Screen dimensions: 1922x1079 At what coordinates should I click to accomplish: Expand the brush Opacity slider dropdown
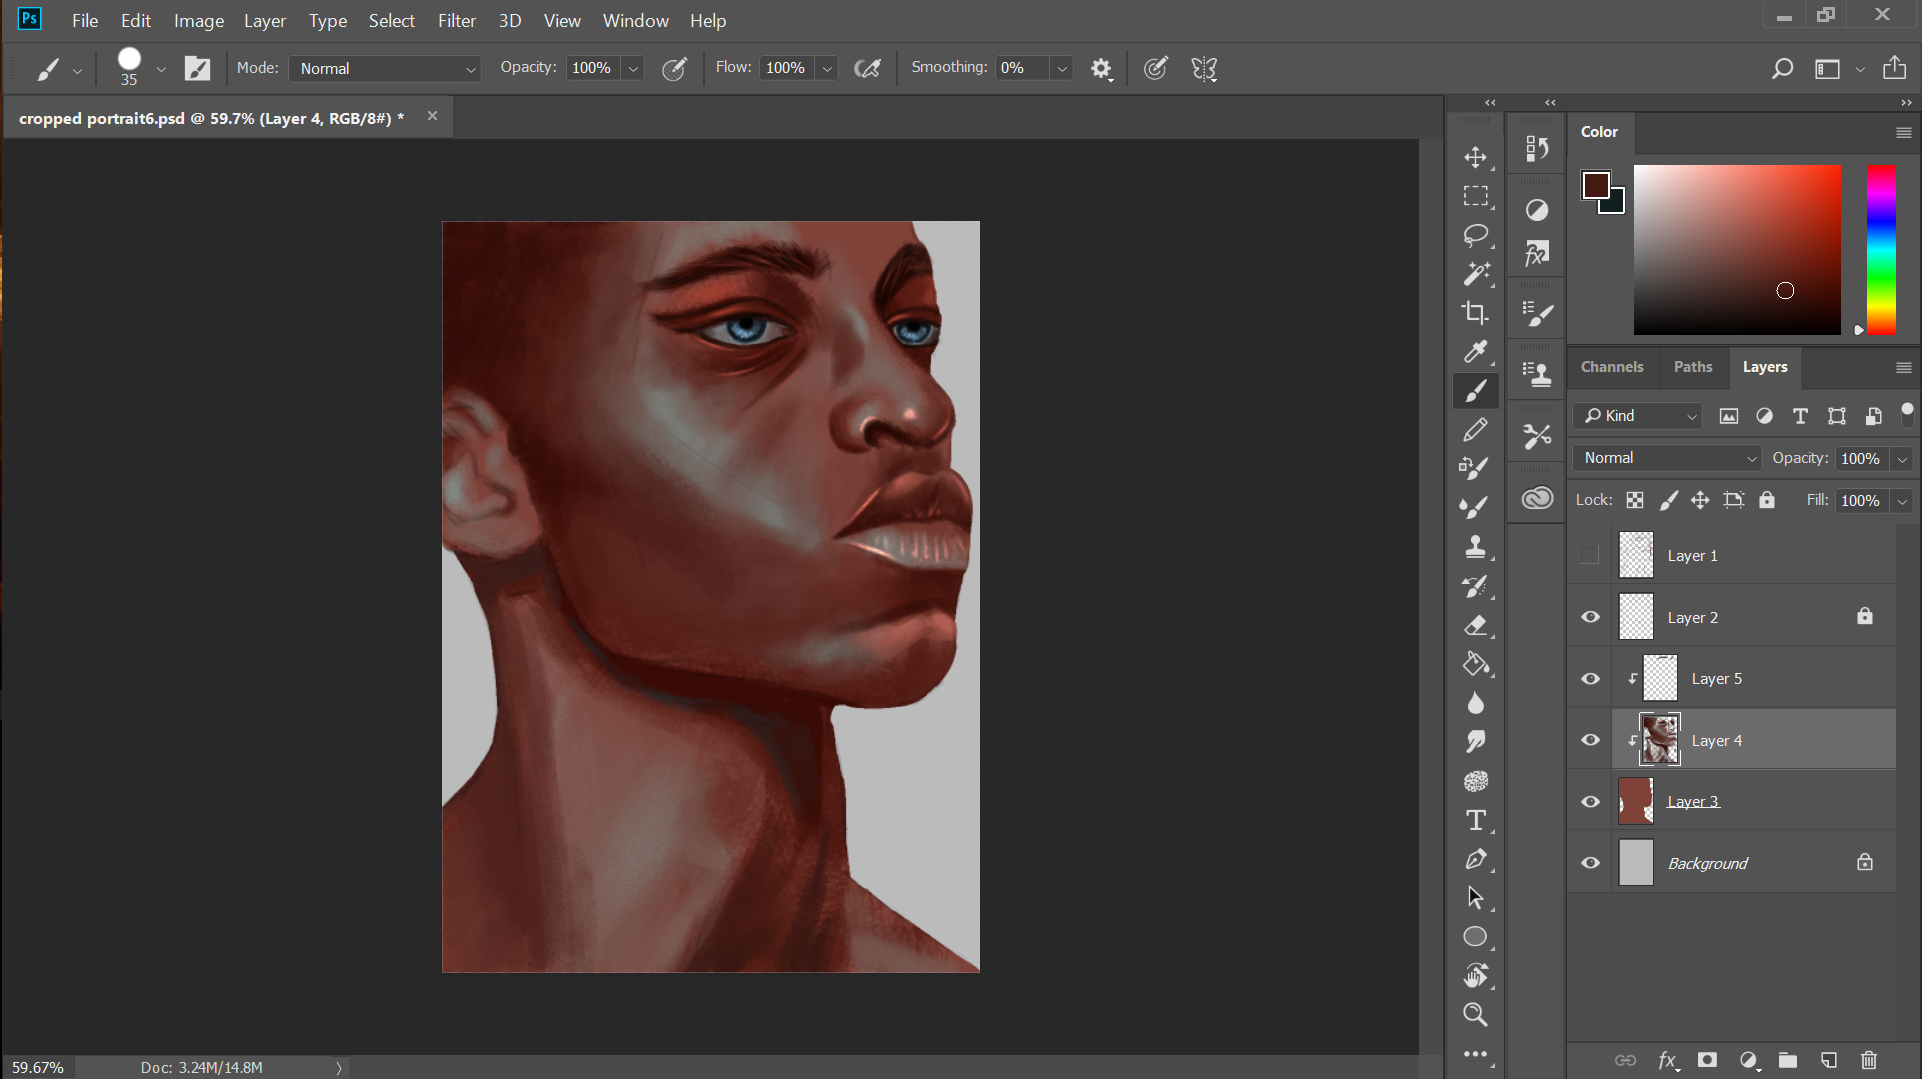point(633,68)
